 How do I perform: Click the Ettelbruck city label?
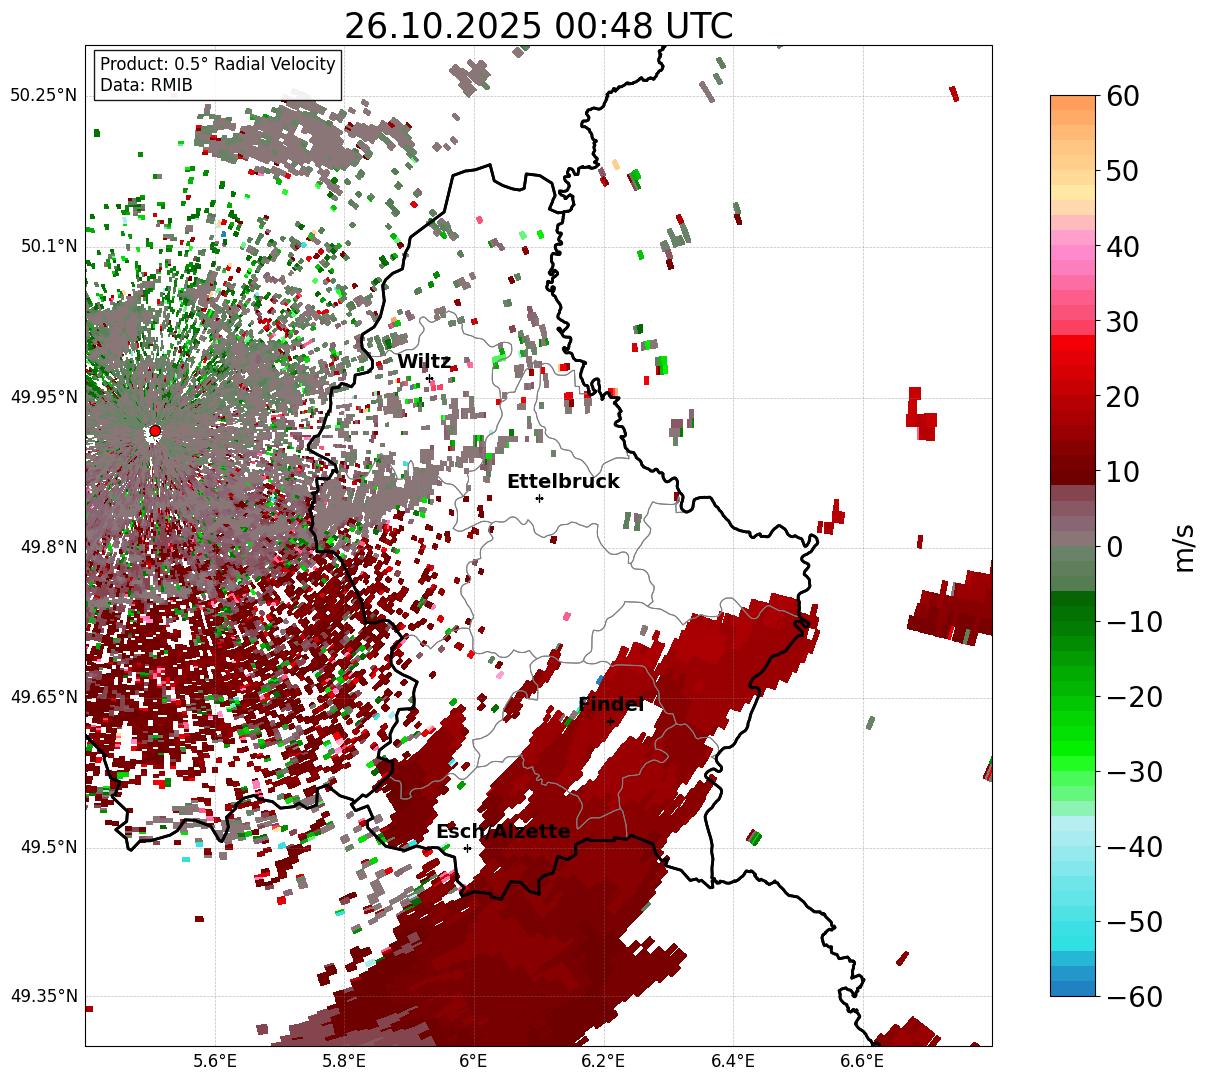[563, 482]
